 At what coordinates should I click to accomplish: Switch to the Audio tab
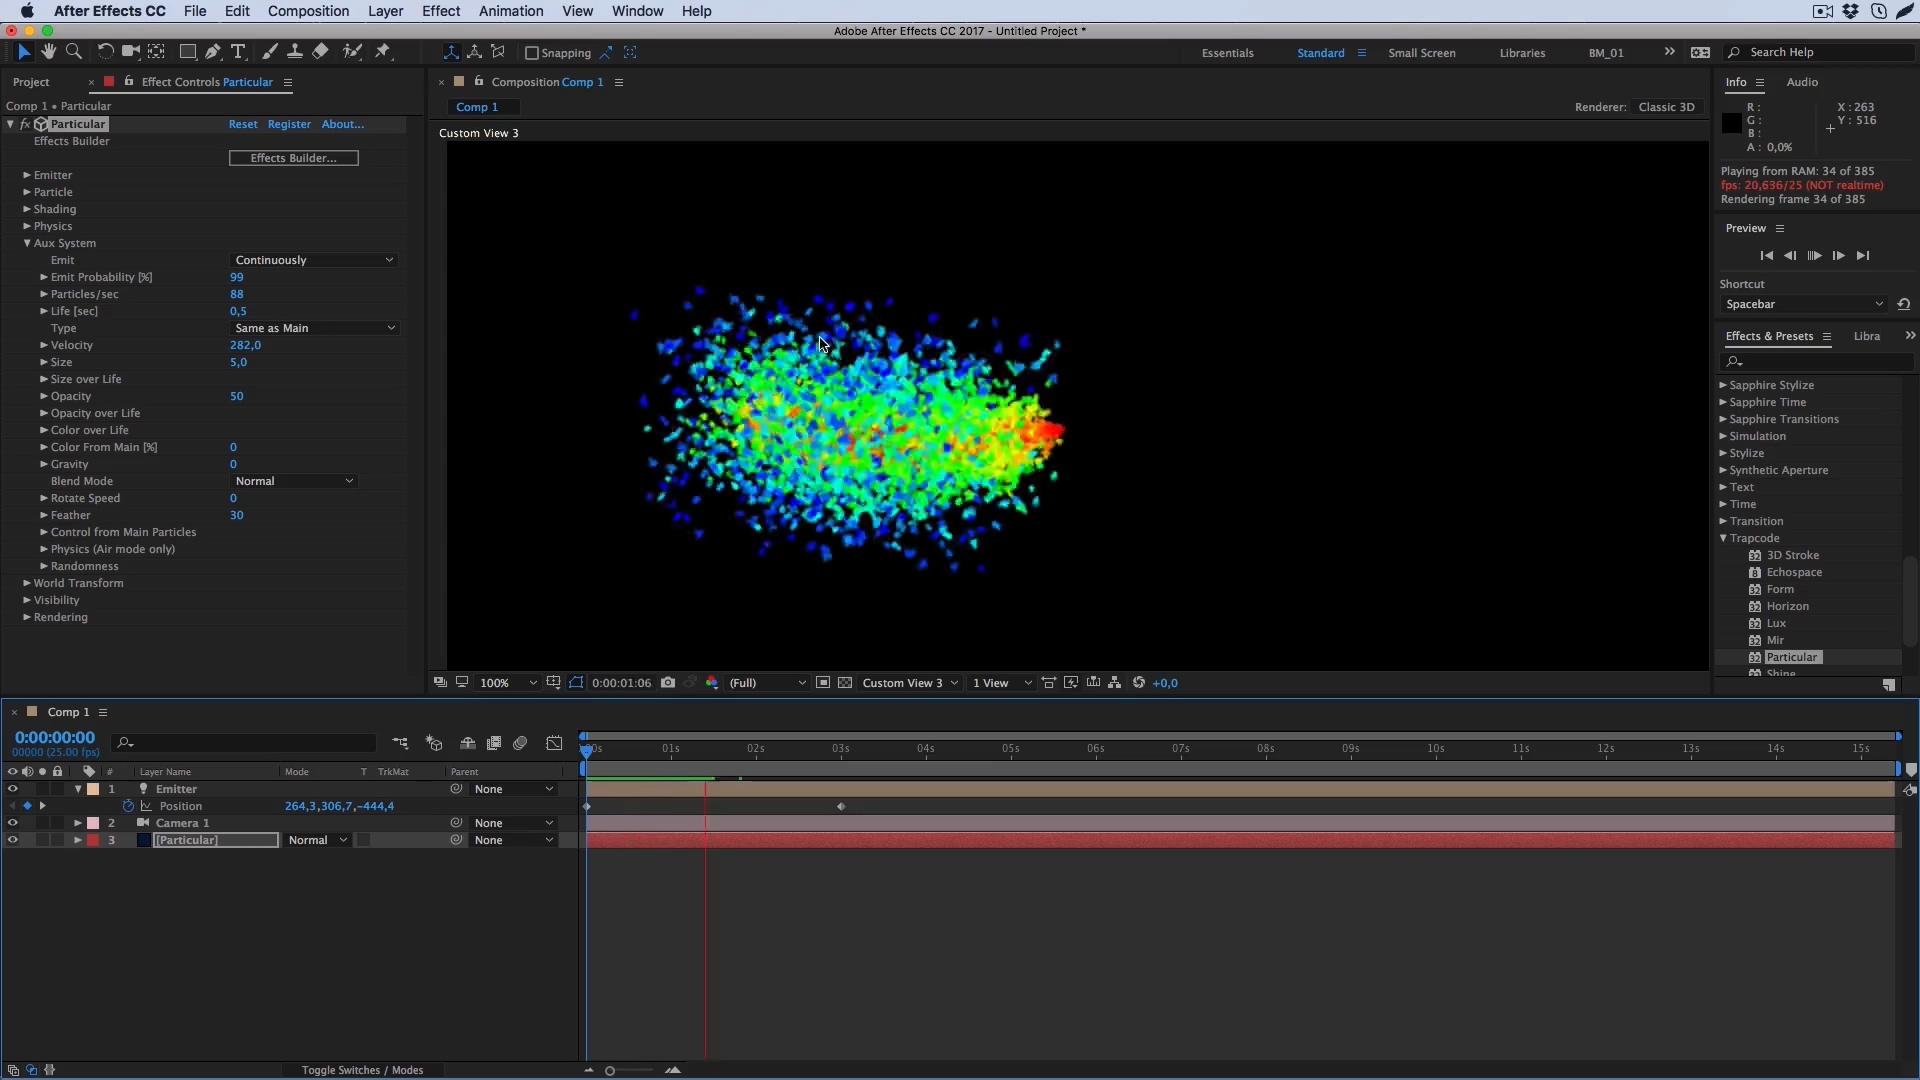point(1802,82)
